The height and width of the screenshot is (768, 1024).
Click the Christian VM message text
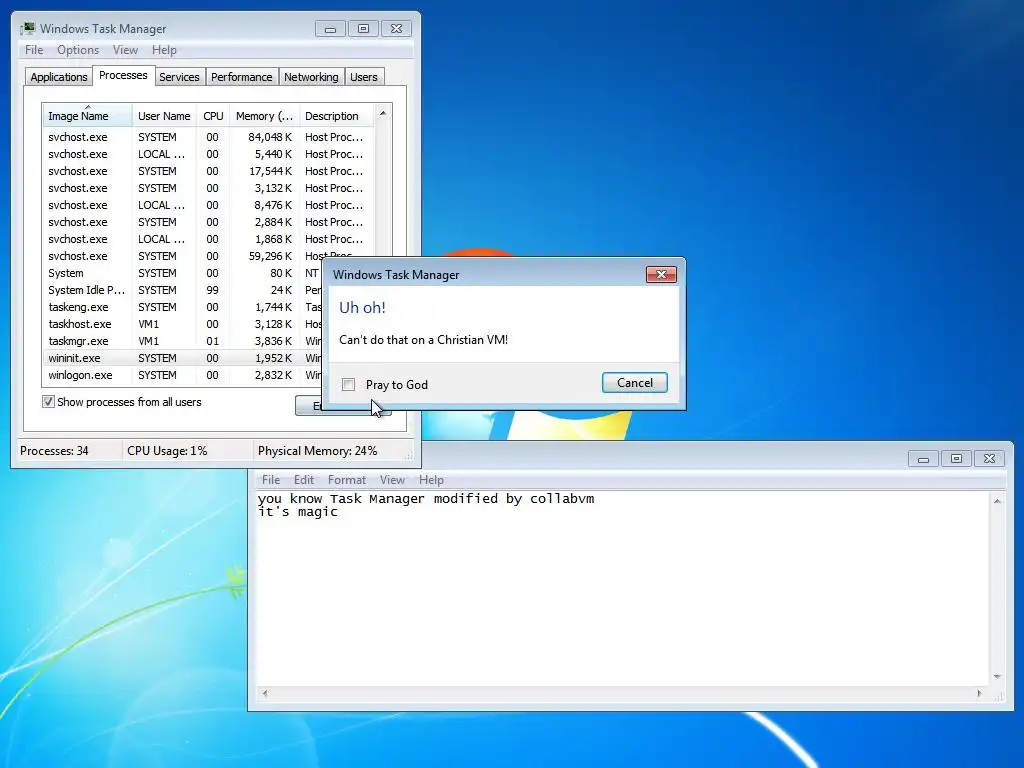pyautogui.click(x=423, y=340)
